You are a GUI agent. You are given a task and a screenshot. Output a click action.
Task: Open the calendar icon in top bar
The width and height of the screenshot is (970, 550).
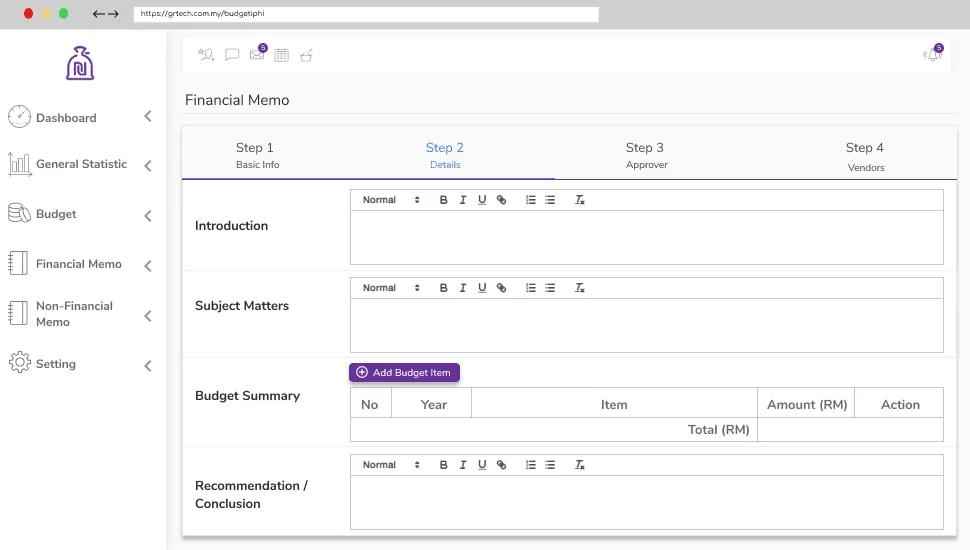click(281, 55)
